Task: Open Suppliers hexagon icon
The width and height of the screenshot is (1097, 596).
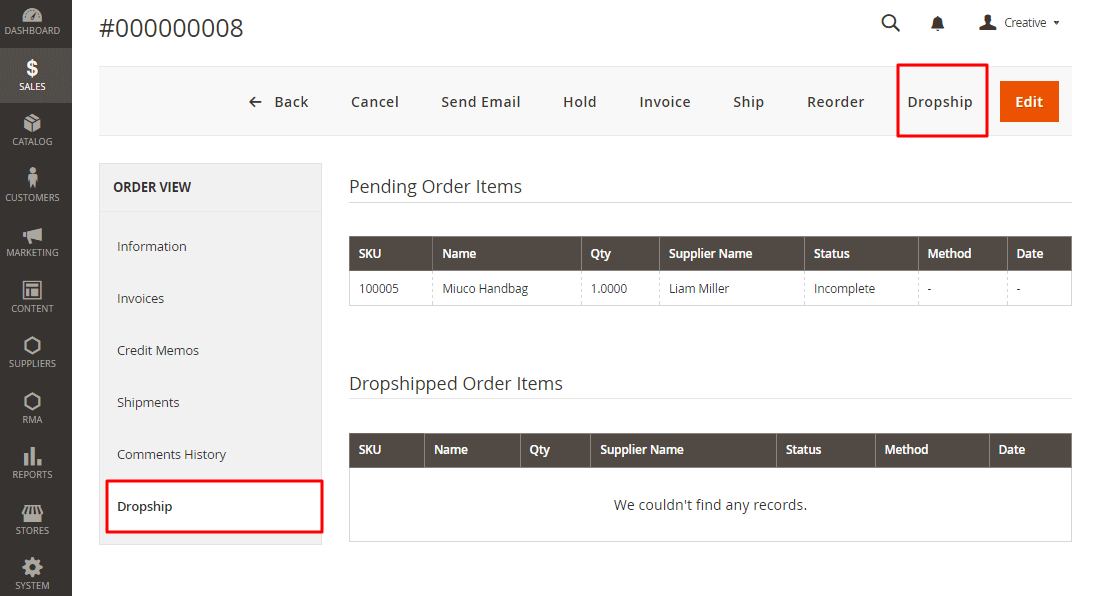Action: [x=32, y=346]
